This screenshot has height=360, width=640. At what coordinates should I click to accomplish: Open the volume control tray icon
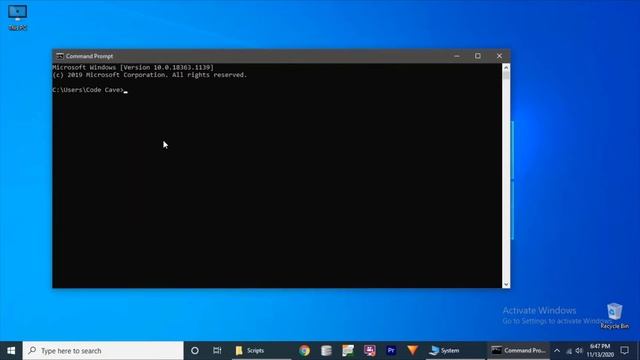click(x=579, y=351)
